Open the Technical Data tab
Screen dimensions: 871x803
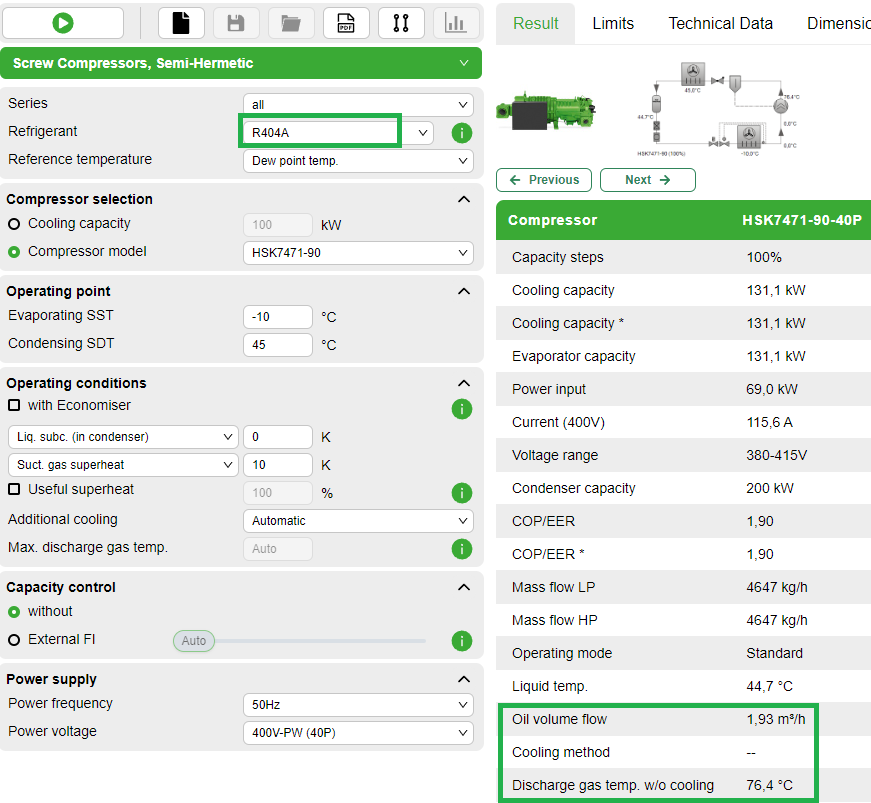(x=720, y=23)
